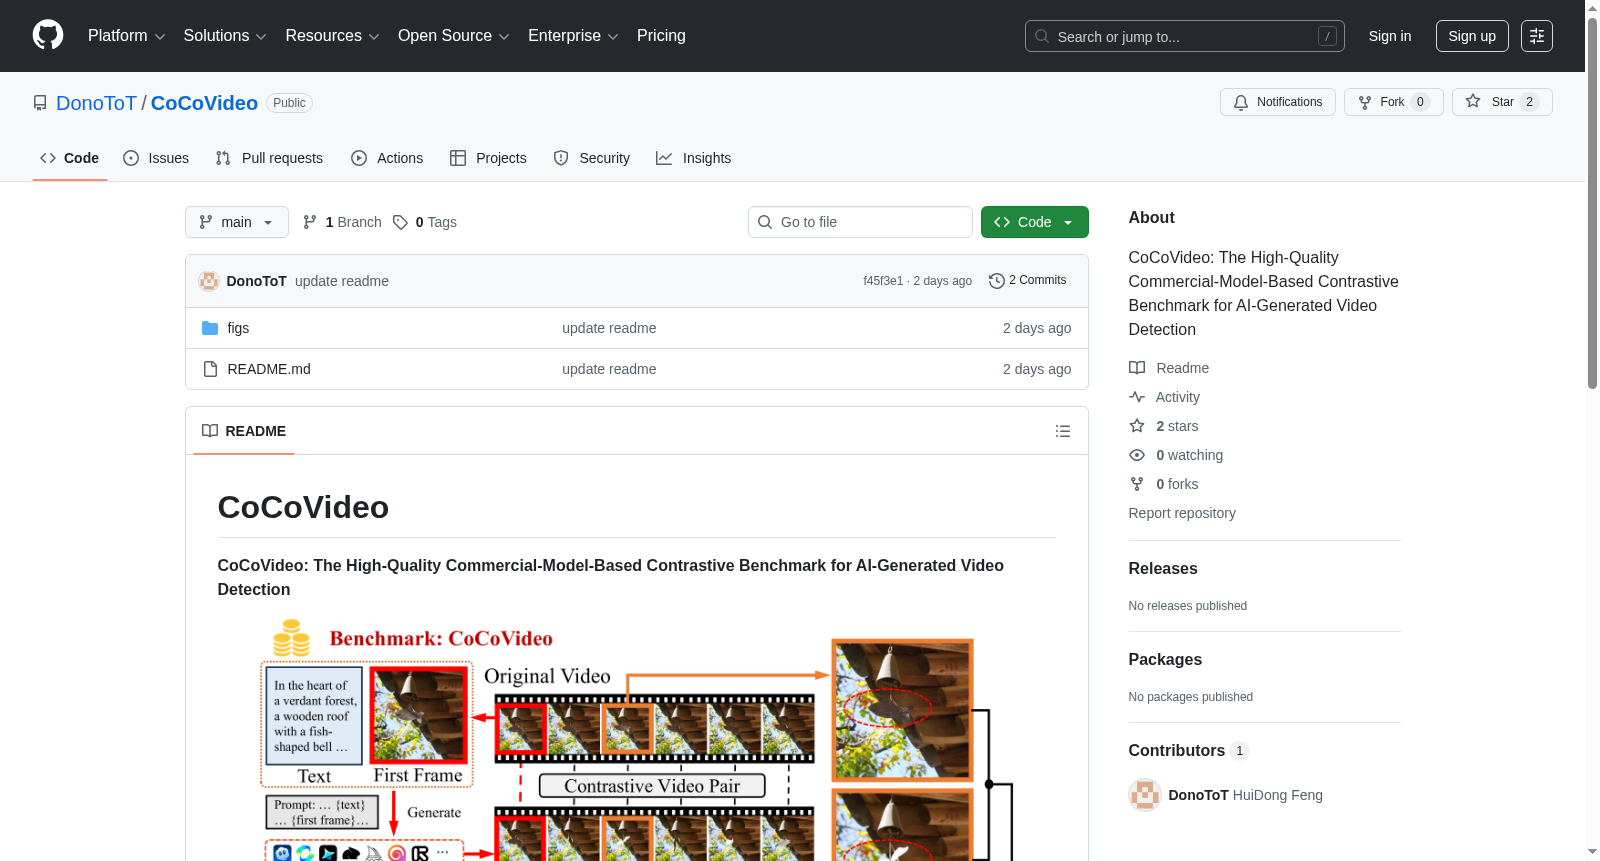1600x861 pixels.
Task: Switch to the Security tab
Action: (592, 158)
